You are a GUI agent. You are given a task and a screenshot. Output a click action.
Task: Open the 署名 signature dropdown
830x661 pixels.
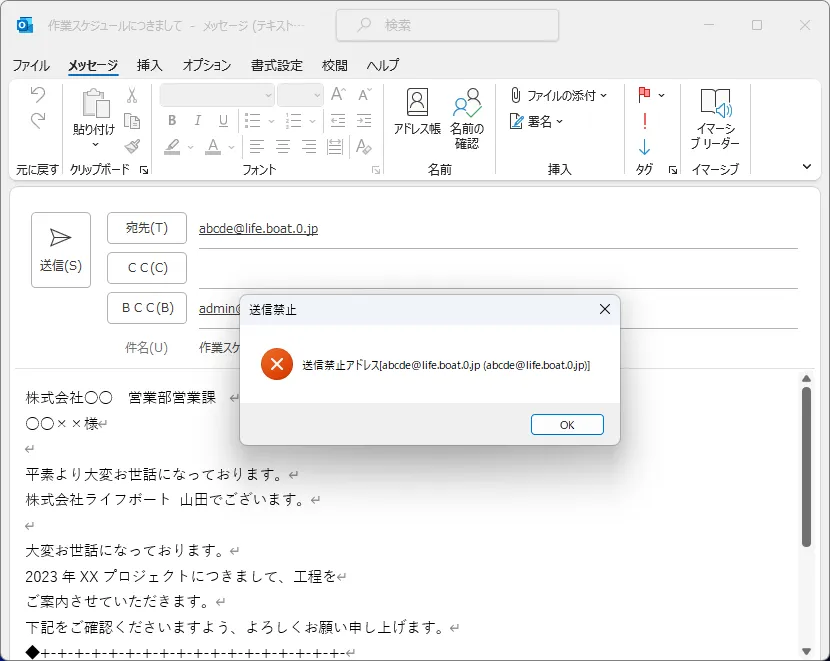(536, 121)
